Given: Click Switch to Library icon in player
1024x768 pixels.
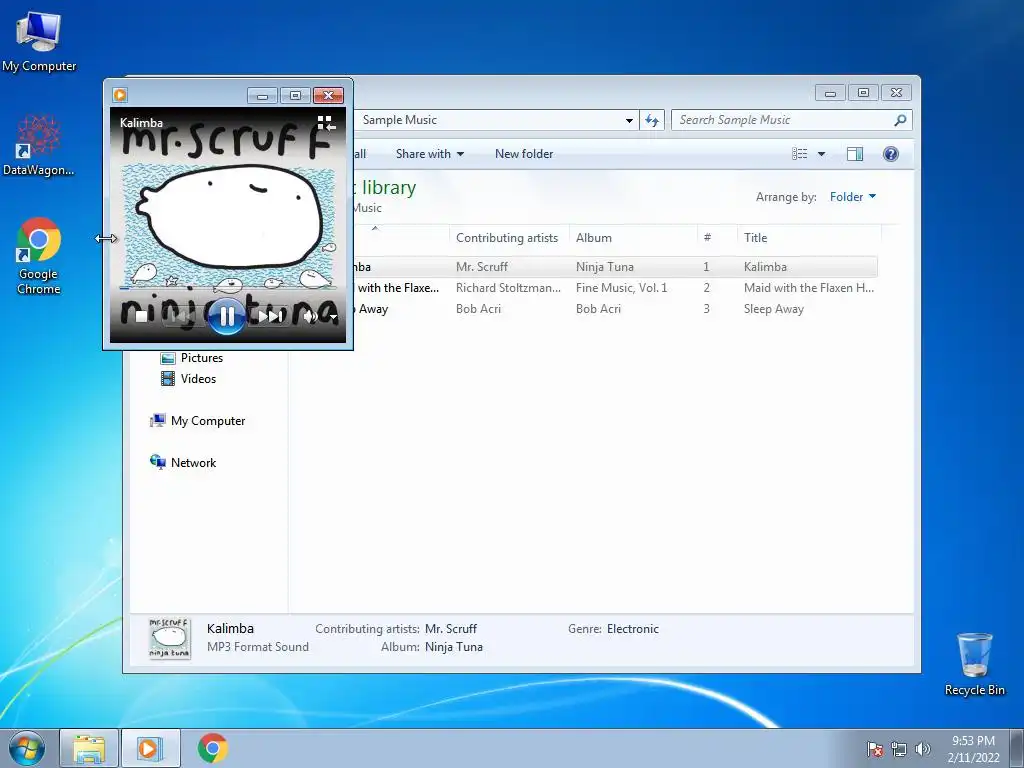Looking at the screenshot, I should point(326,123).
